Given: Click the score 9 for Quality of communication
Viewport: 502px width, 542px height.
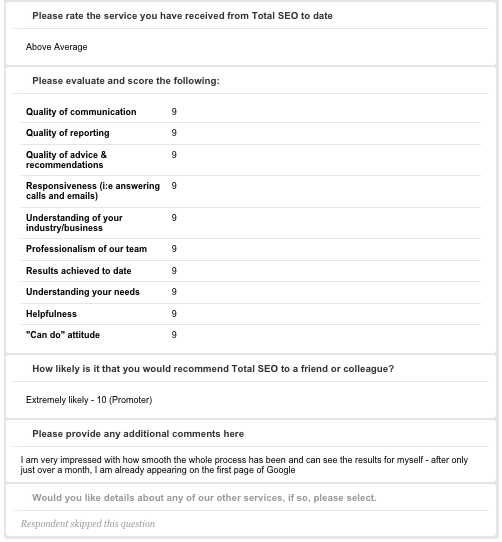Looking at the screenshot, I should point(174,112).
